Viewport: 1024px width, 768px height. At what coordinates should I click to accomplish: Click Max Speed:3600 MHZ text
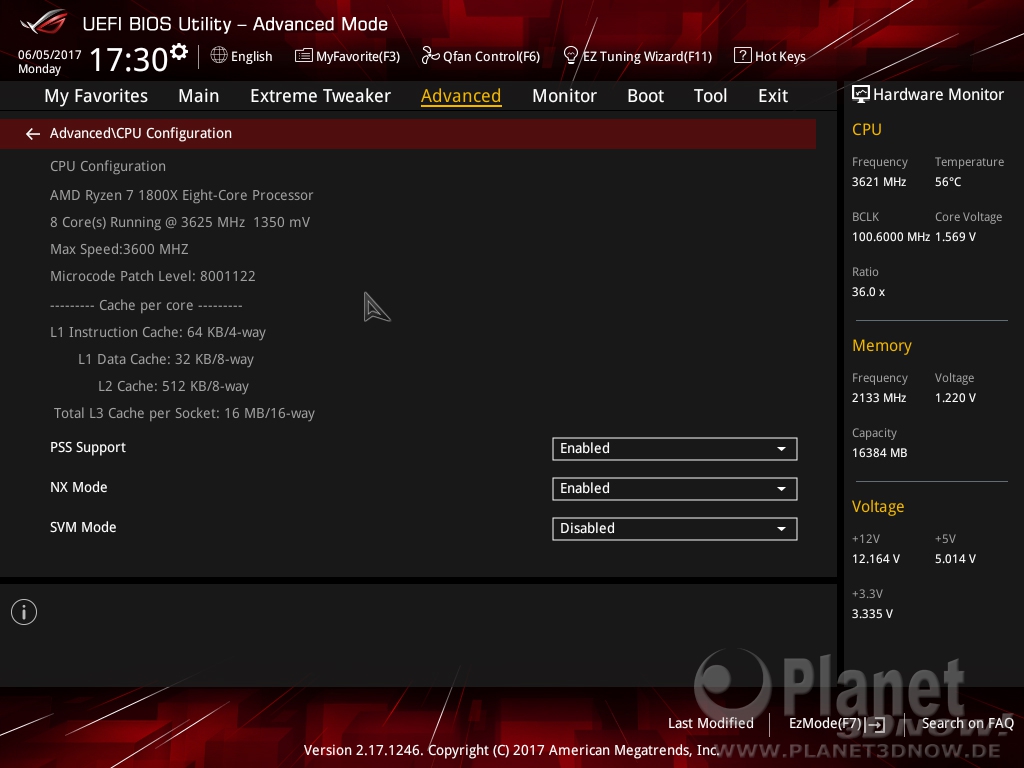point(119,249)
